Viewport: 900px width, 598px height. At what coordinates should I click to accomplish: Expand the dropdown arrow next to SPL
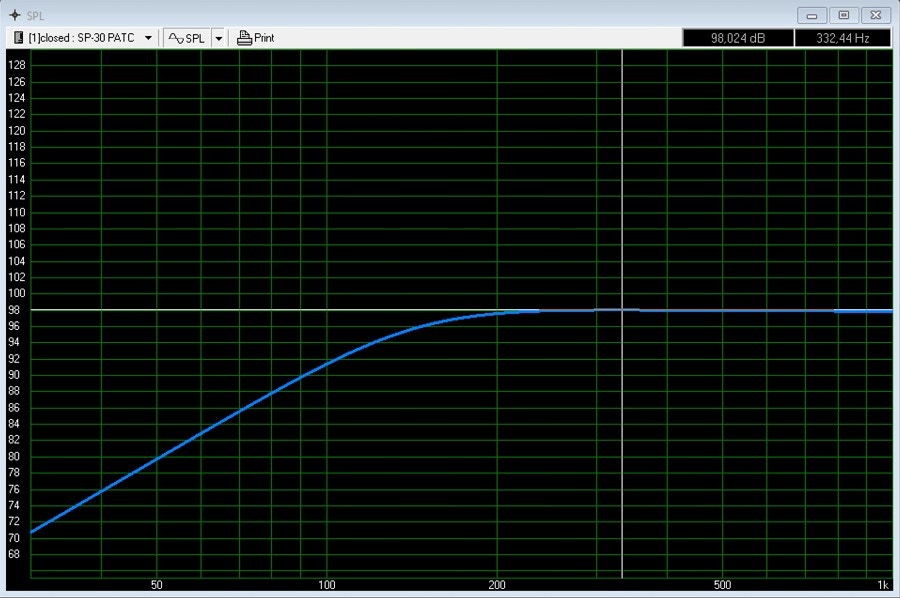(219, 38)
